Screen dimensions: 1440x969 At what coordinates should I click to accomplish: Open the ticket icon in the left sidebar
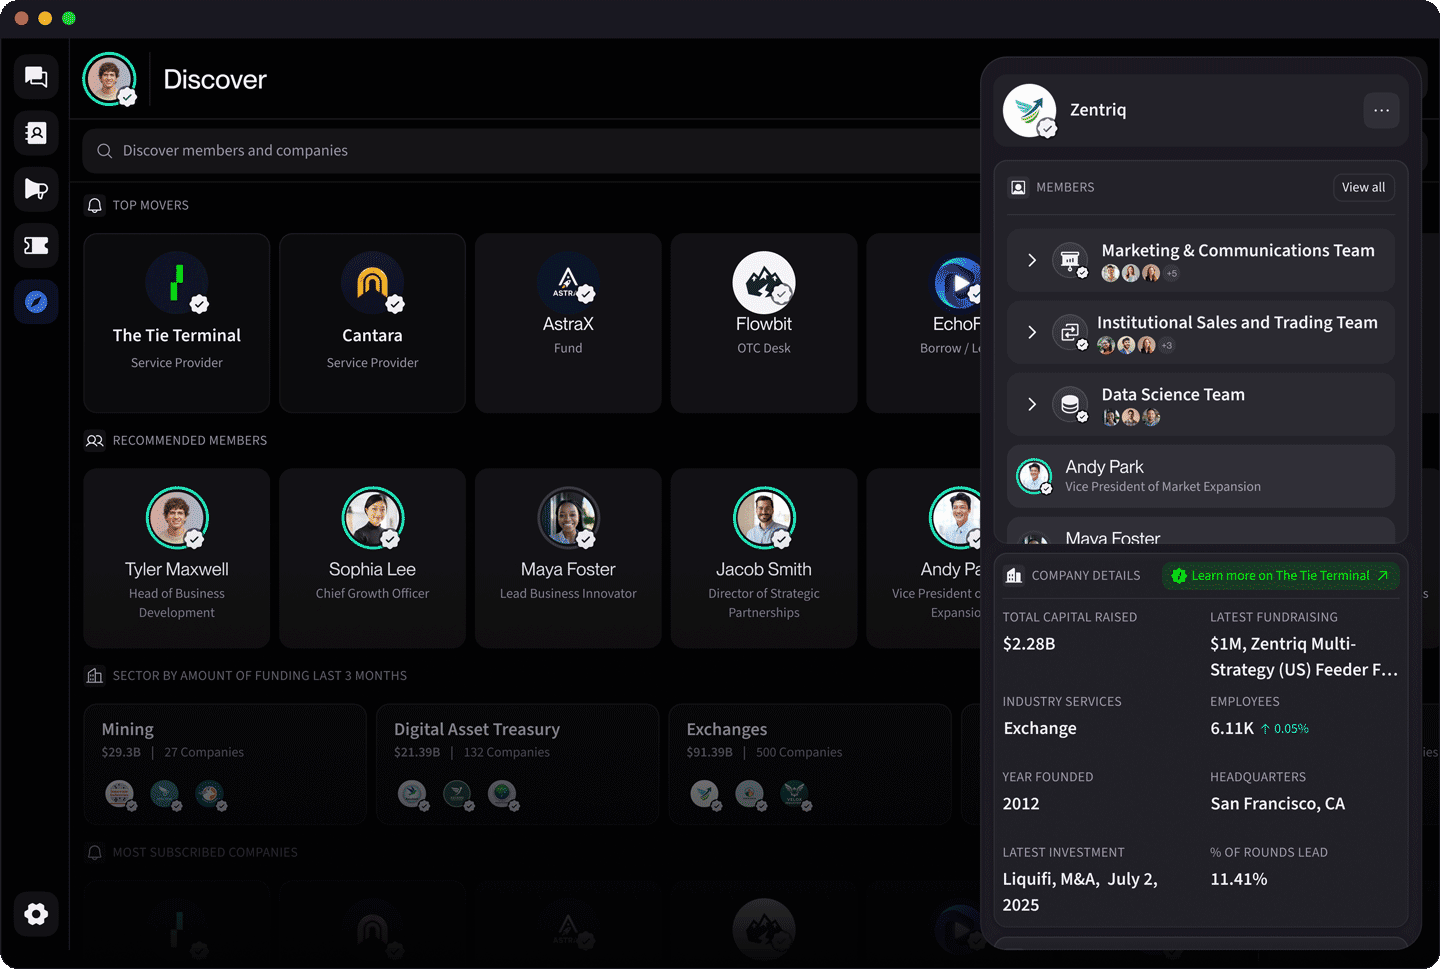35,245
